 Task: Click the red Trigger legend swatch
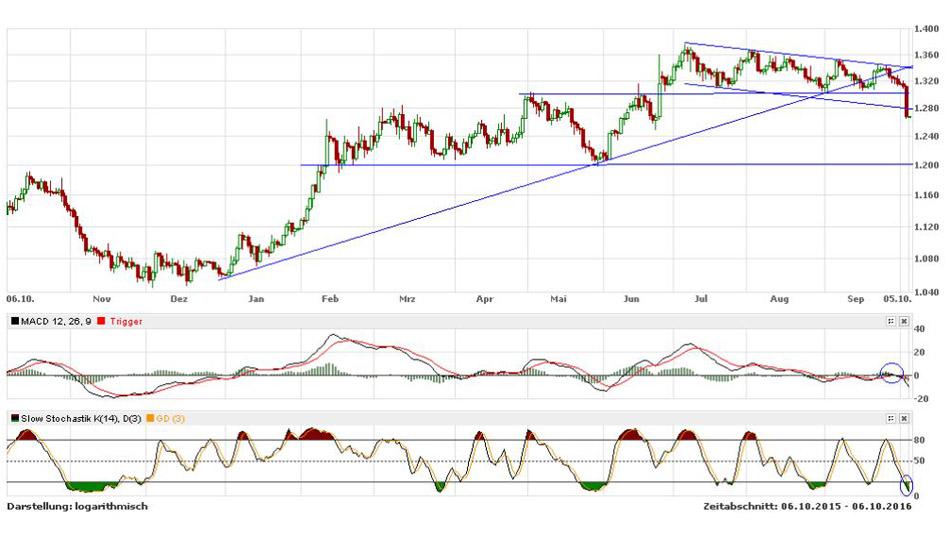coord(100,321)
